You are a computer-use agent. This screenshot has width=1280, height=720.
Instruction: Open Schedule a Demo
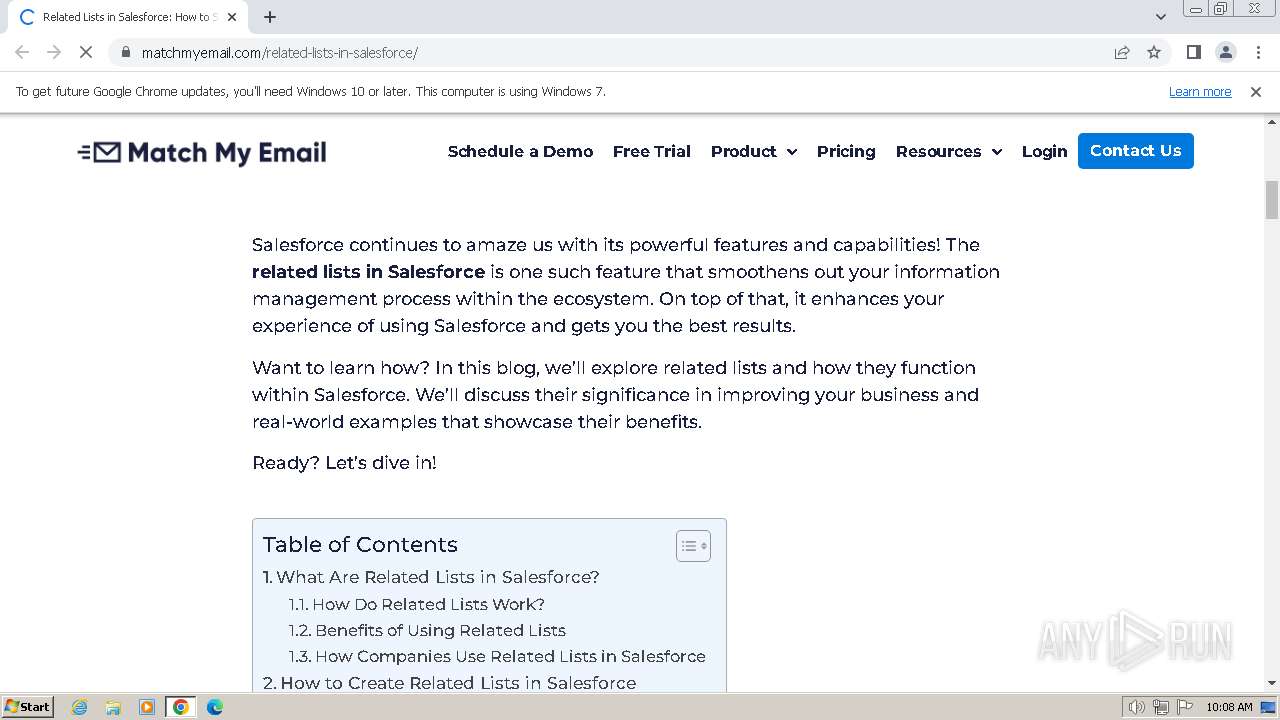pyautogui.click(x=520, y=151)
